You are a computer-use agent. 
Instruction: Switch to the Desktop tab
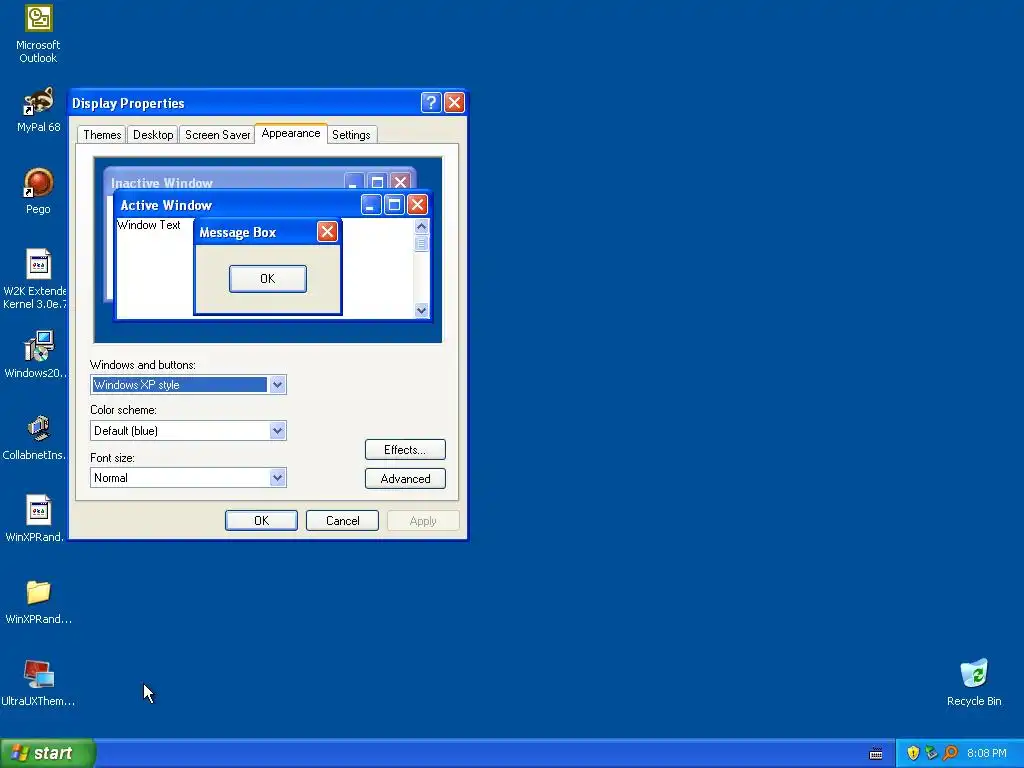[x=153, y=135]
